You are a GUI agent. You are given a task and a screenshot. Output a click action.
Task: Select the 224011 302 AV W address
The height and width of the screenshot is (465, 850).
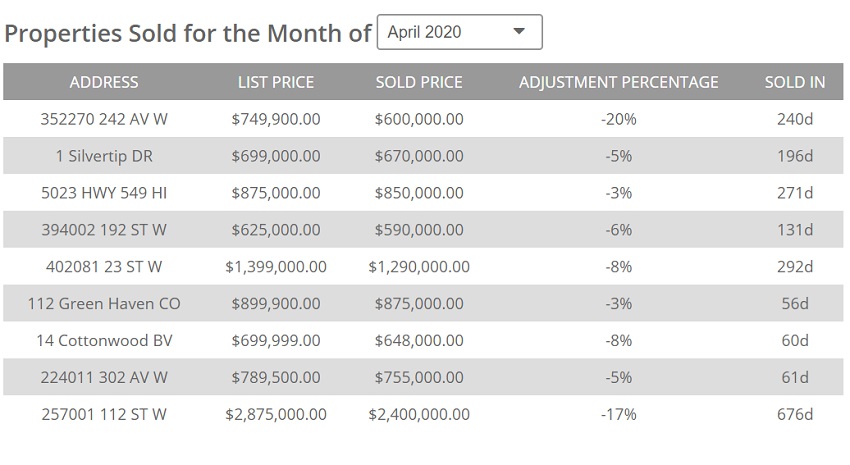[104, 378]
